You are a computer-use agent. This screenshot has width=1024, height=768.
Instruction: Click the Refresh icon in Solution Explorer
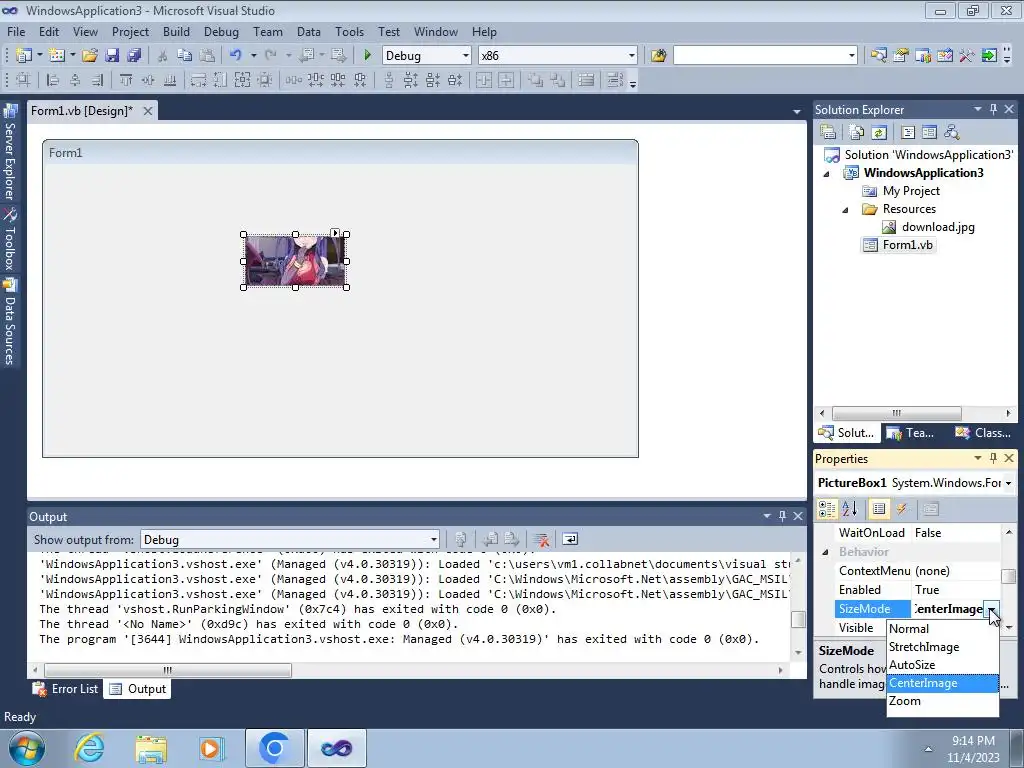tap(879, 132)
